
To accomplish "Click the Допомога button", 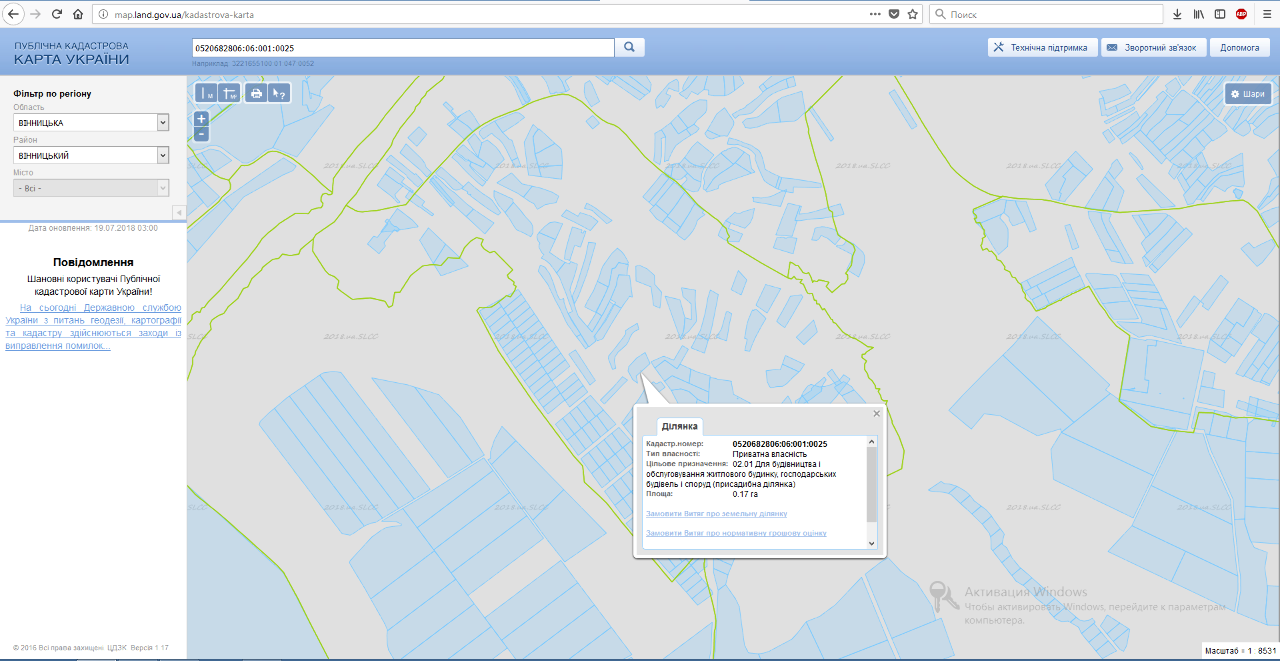I will pos(1240,47).
